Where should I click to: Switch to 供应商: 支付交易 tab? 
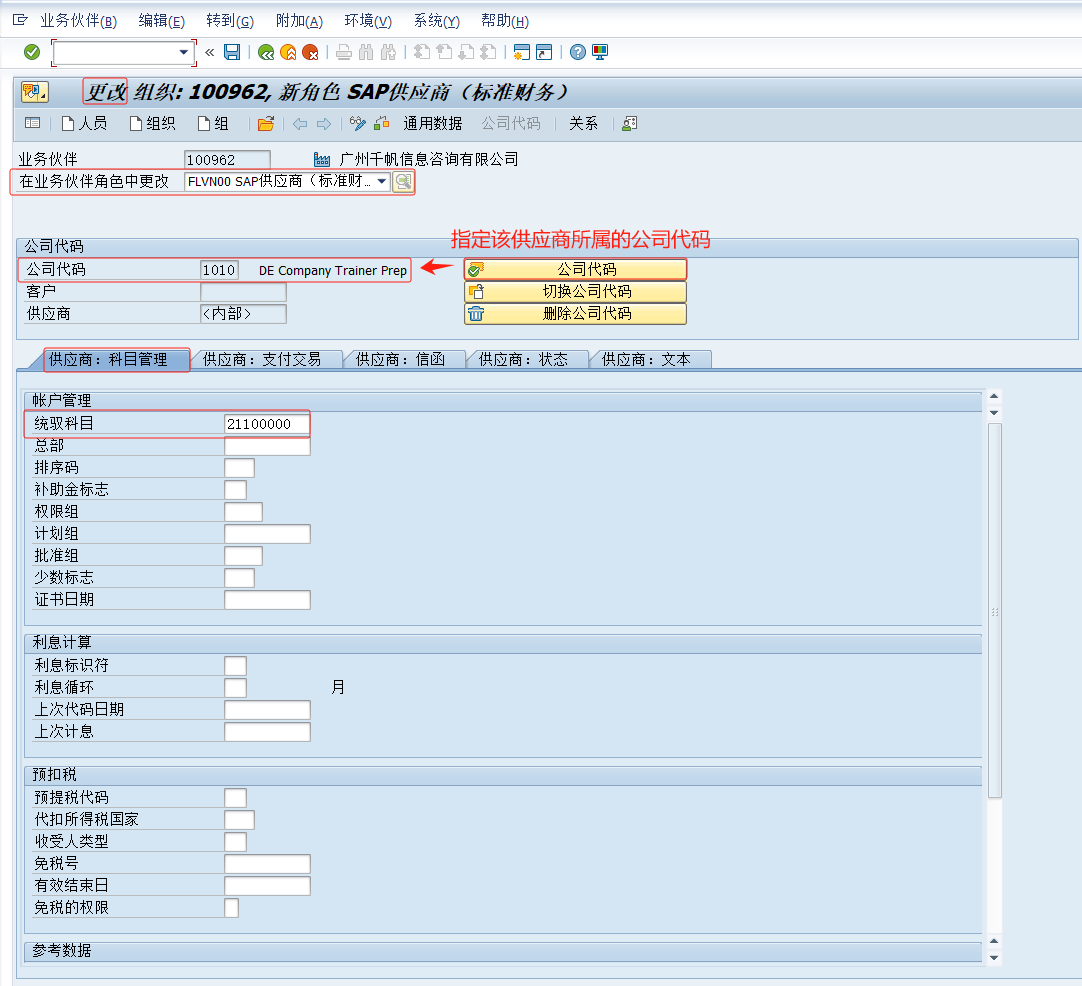[262, 359]
